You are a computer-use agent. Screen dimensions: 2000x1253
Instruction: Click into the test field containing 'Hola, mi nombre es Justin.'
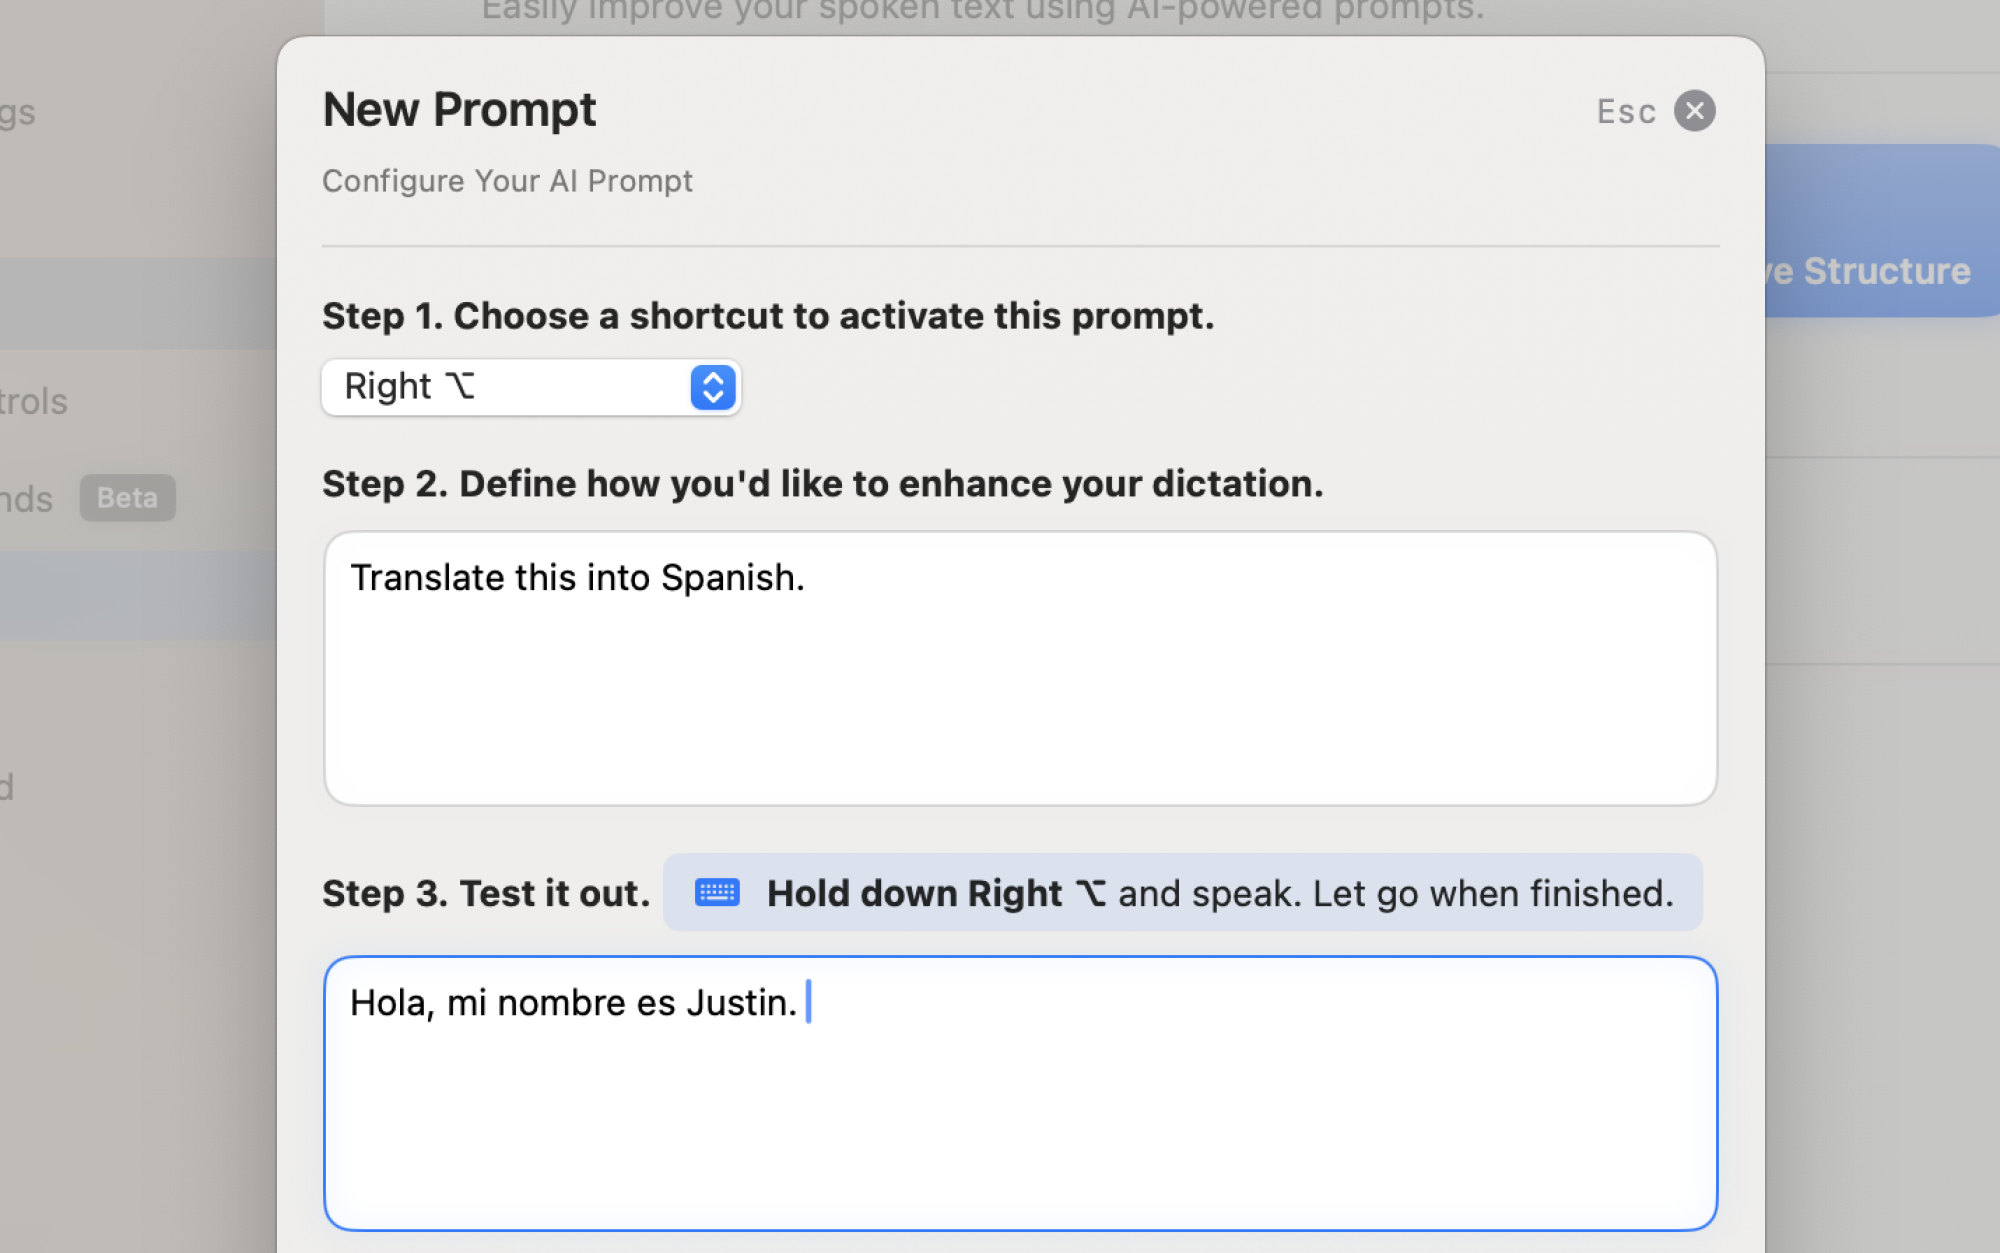click(x=1020, y=1093)
